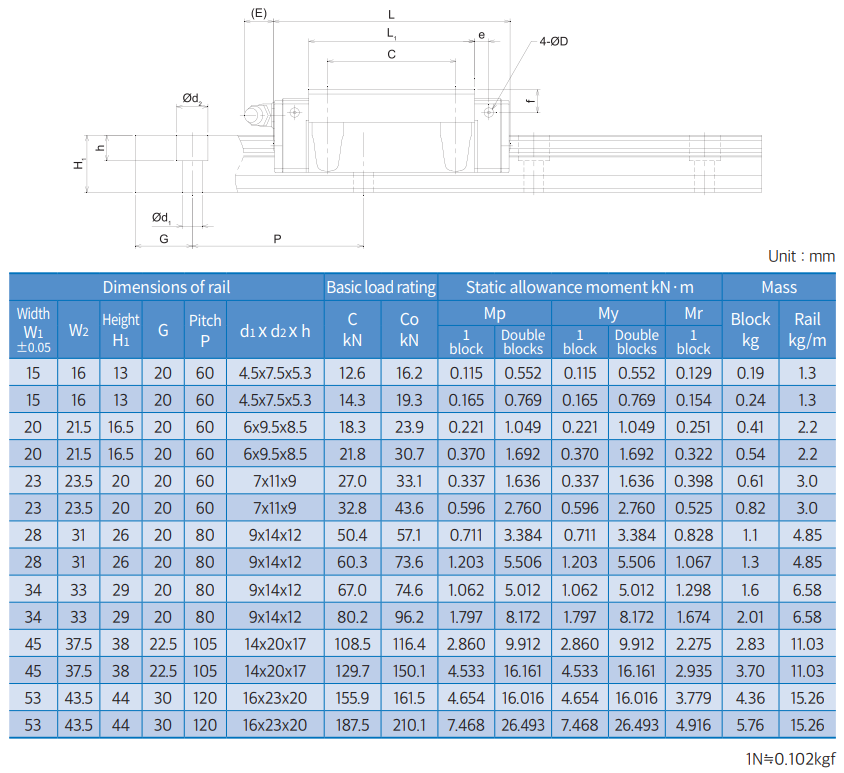Select the "(E)" dimension label in diagram
Screen dimensions: 844x773
click(259, 13)
